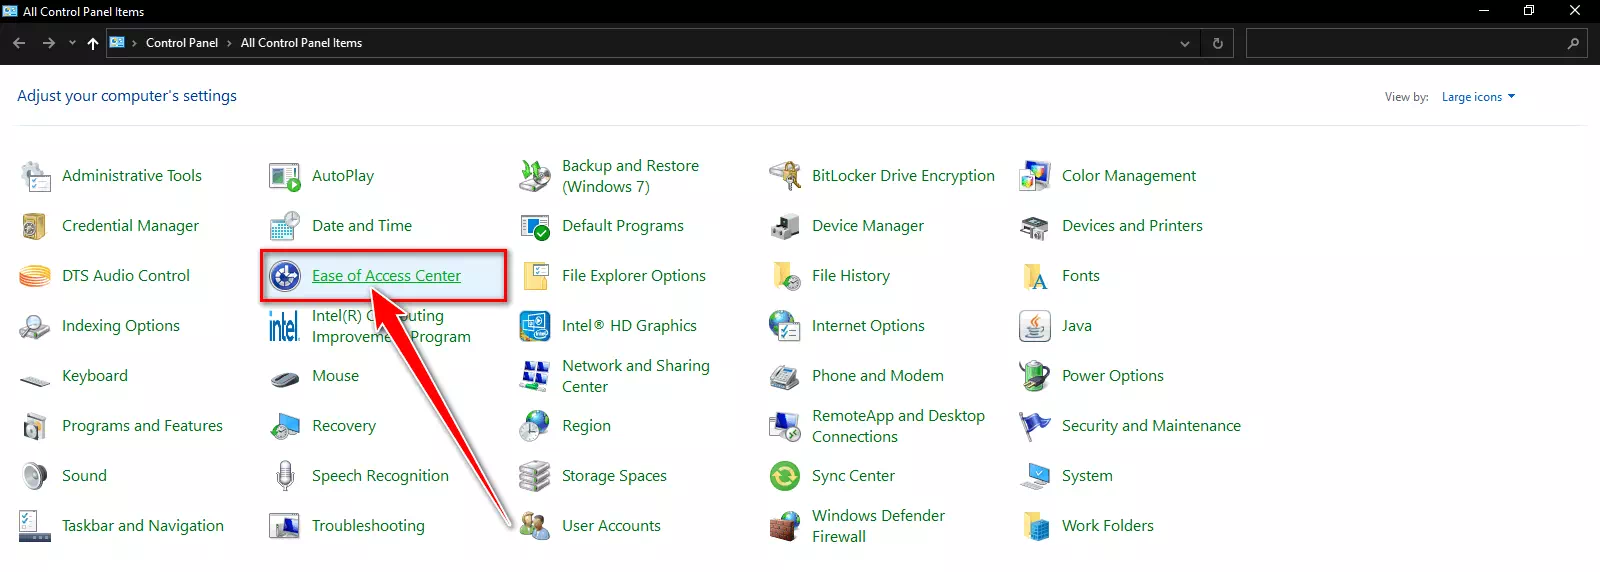This screenshot has height=572, width=1600.
Task: Open Ease of Access Center icon
Action: point(285,276)
